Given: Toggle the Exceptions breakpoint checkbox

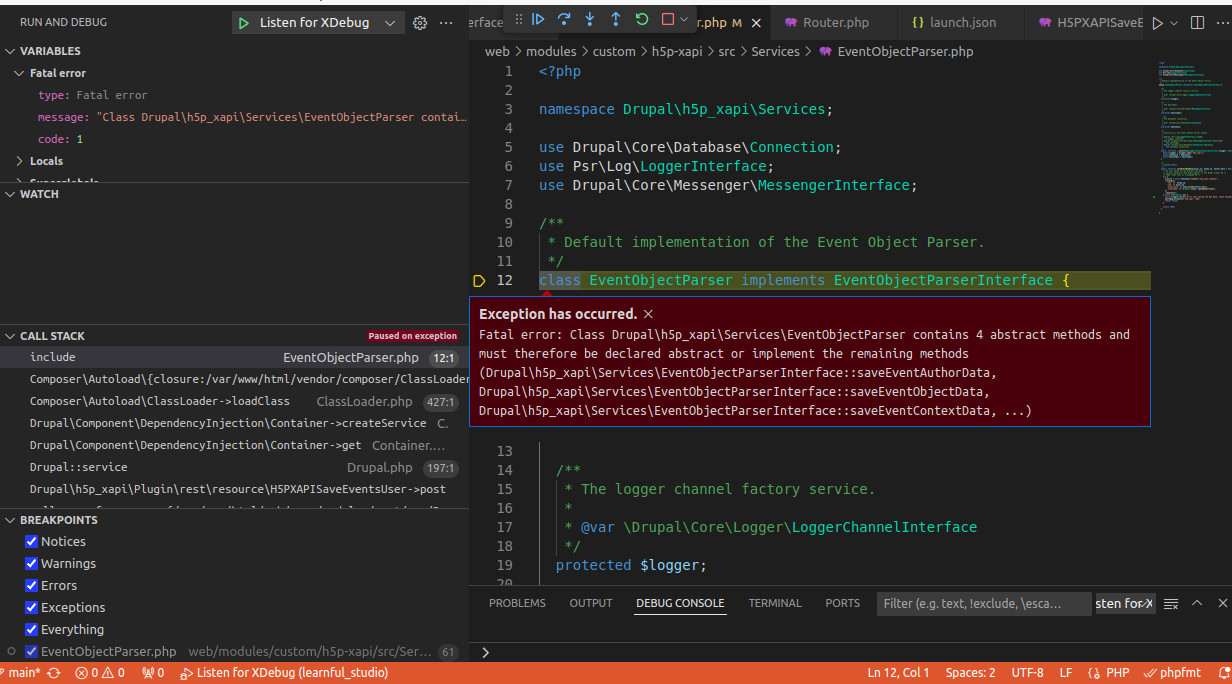Looking at the screenshot, I should pos(31,607).
